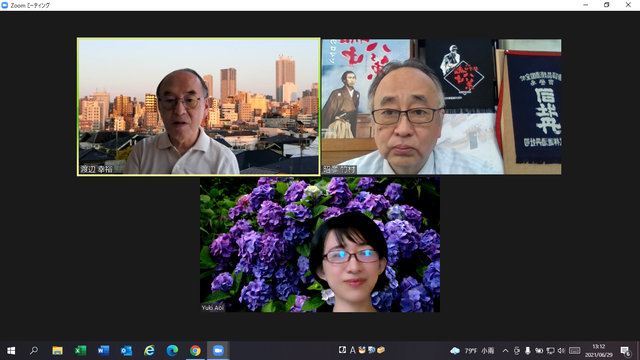
Task: Open the touch keyboard tray icon
Action: [575, 351]
